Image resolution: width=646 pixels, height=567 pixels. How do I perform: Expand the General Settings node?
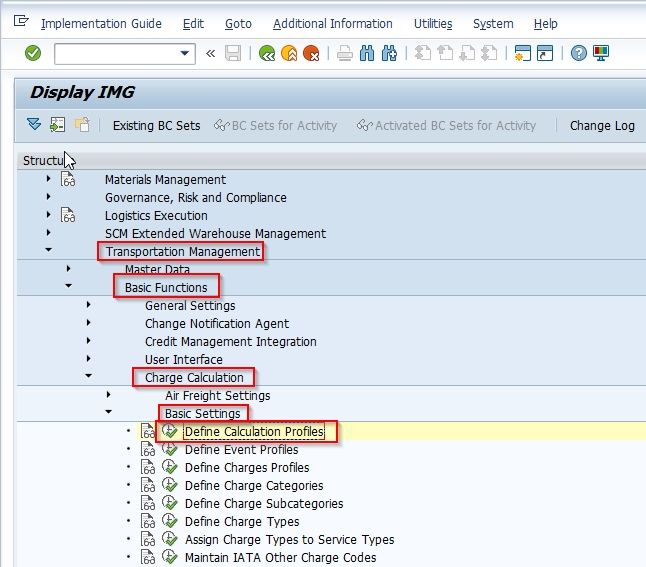89,305
